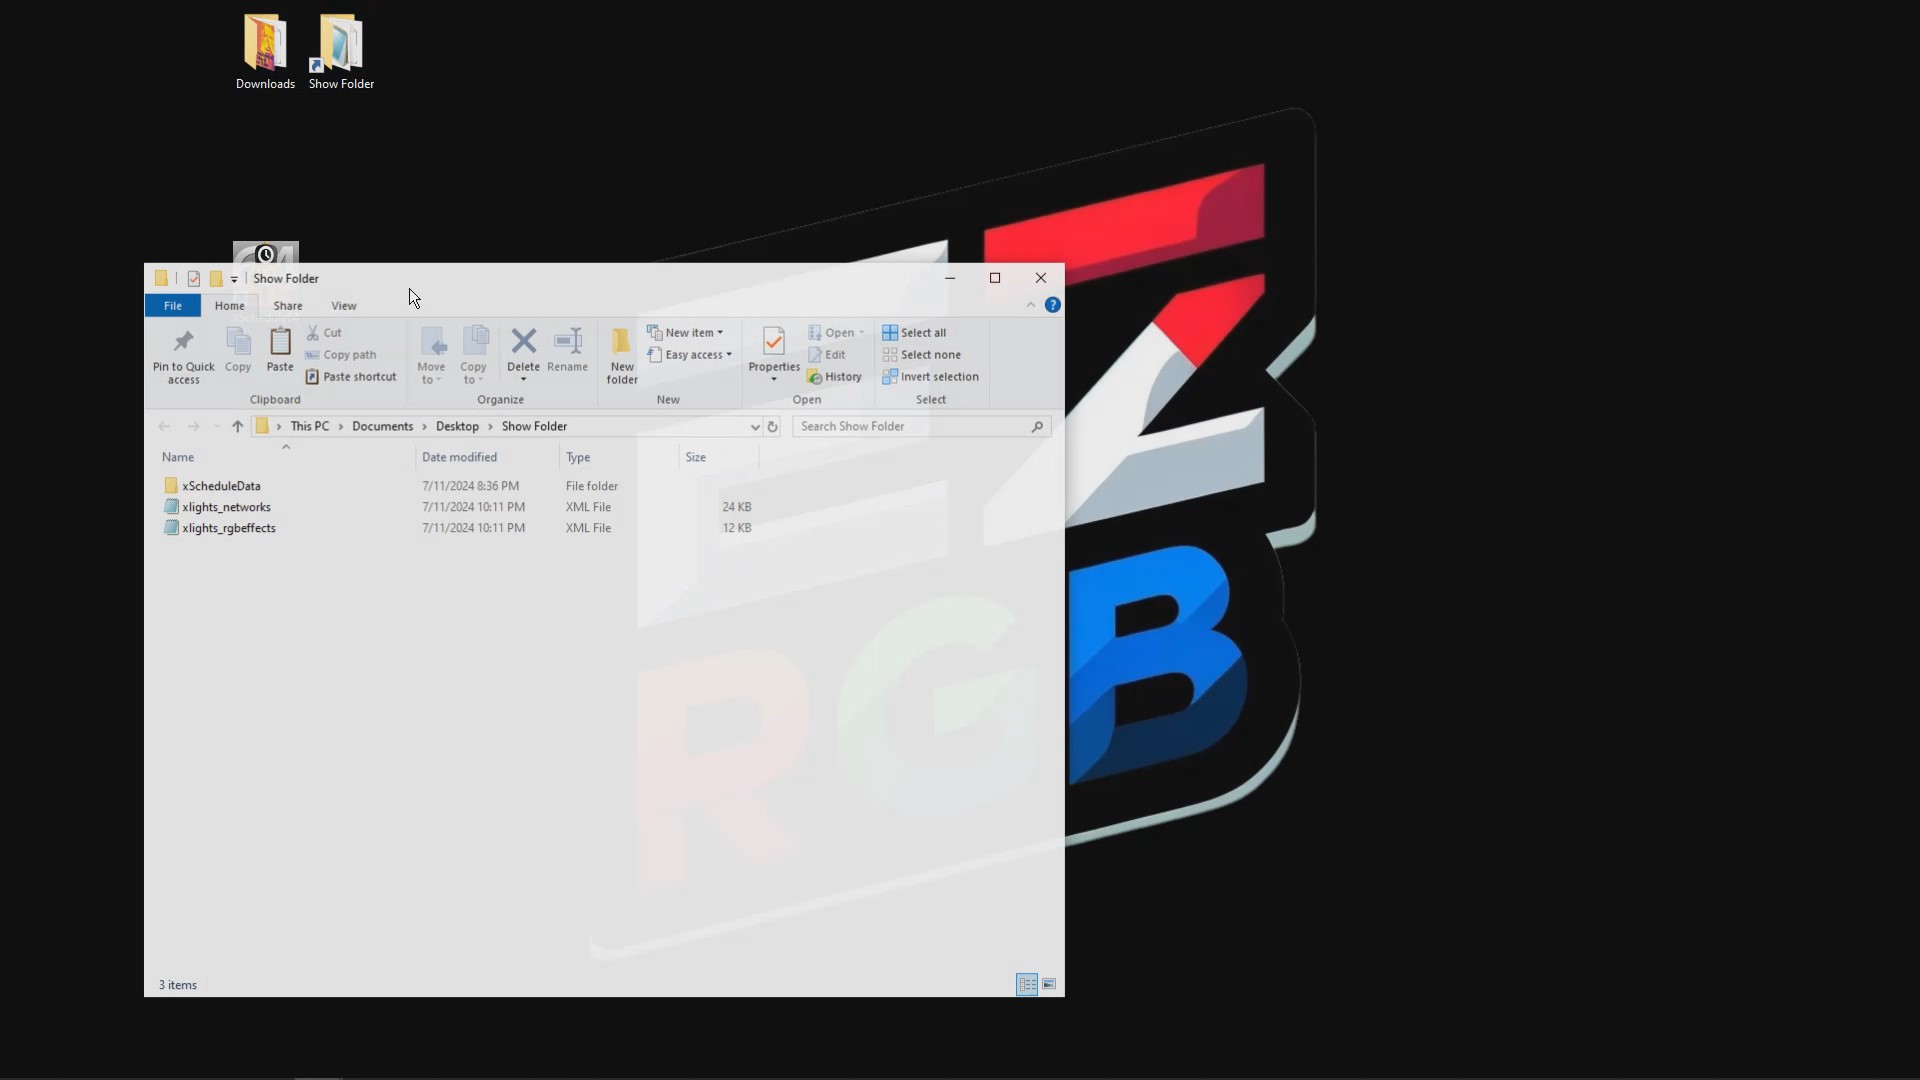The height and width of the screenshot is (1080, 1920).
Task: Collapse the ribbon with chevron
Action: (1031, 305)
